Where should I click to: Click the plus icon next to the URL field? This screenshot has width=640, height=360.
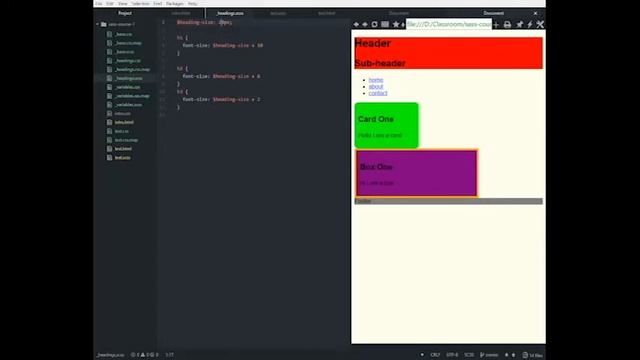click(x=496, y=25)
